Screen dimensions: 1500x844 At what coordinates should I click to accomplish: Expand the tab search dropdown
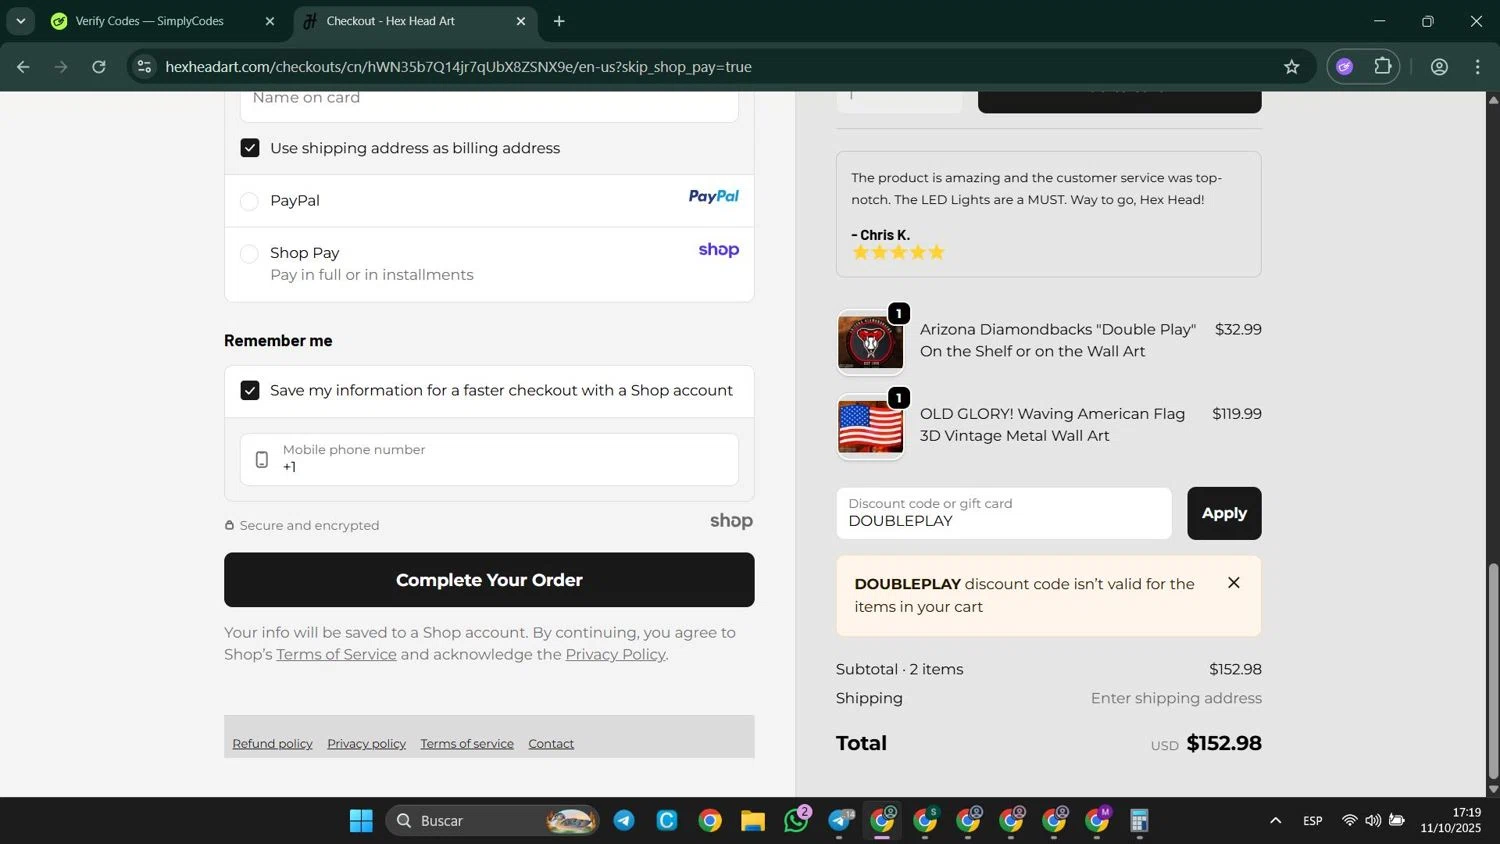coord(20,21)
